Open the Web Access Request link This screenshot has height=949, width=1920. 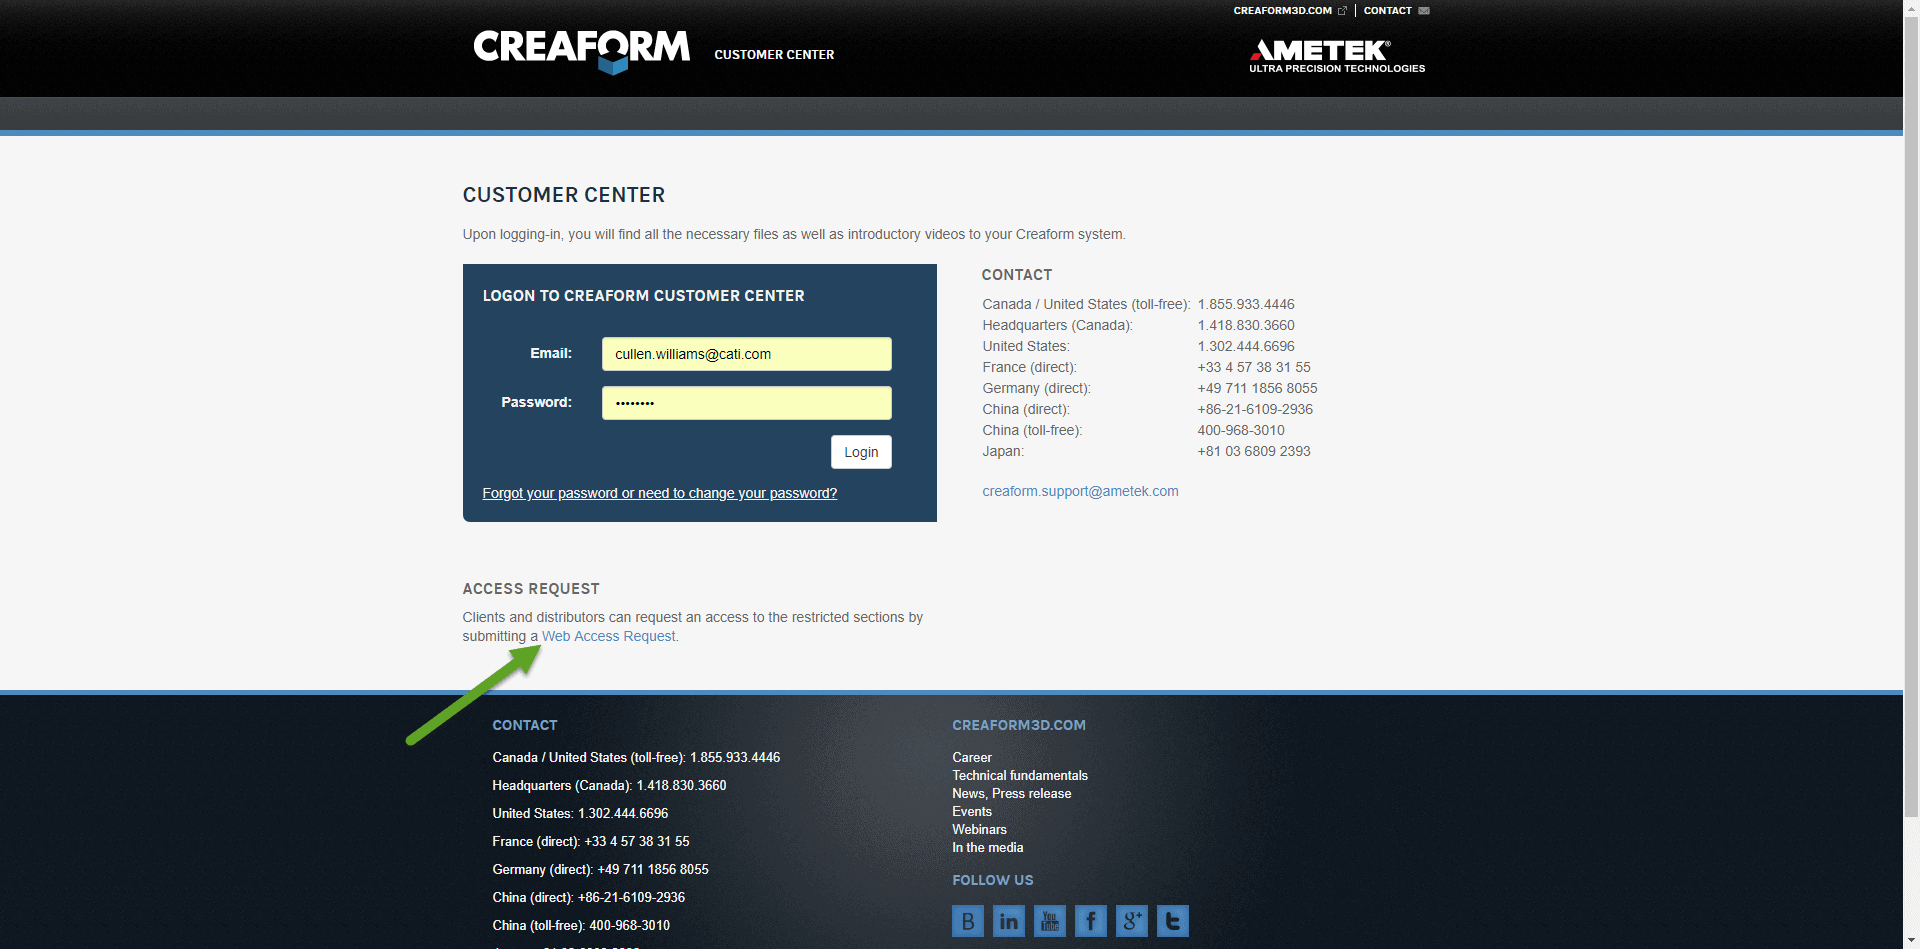coord(608,636)
